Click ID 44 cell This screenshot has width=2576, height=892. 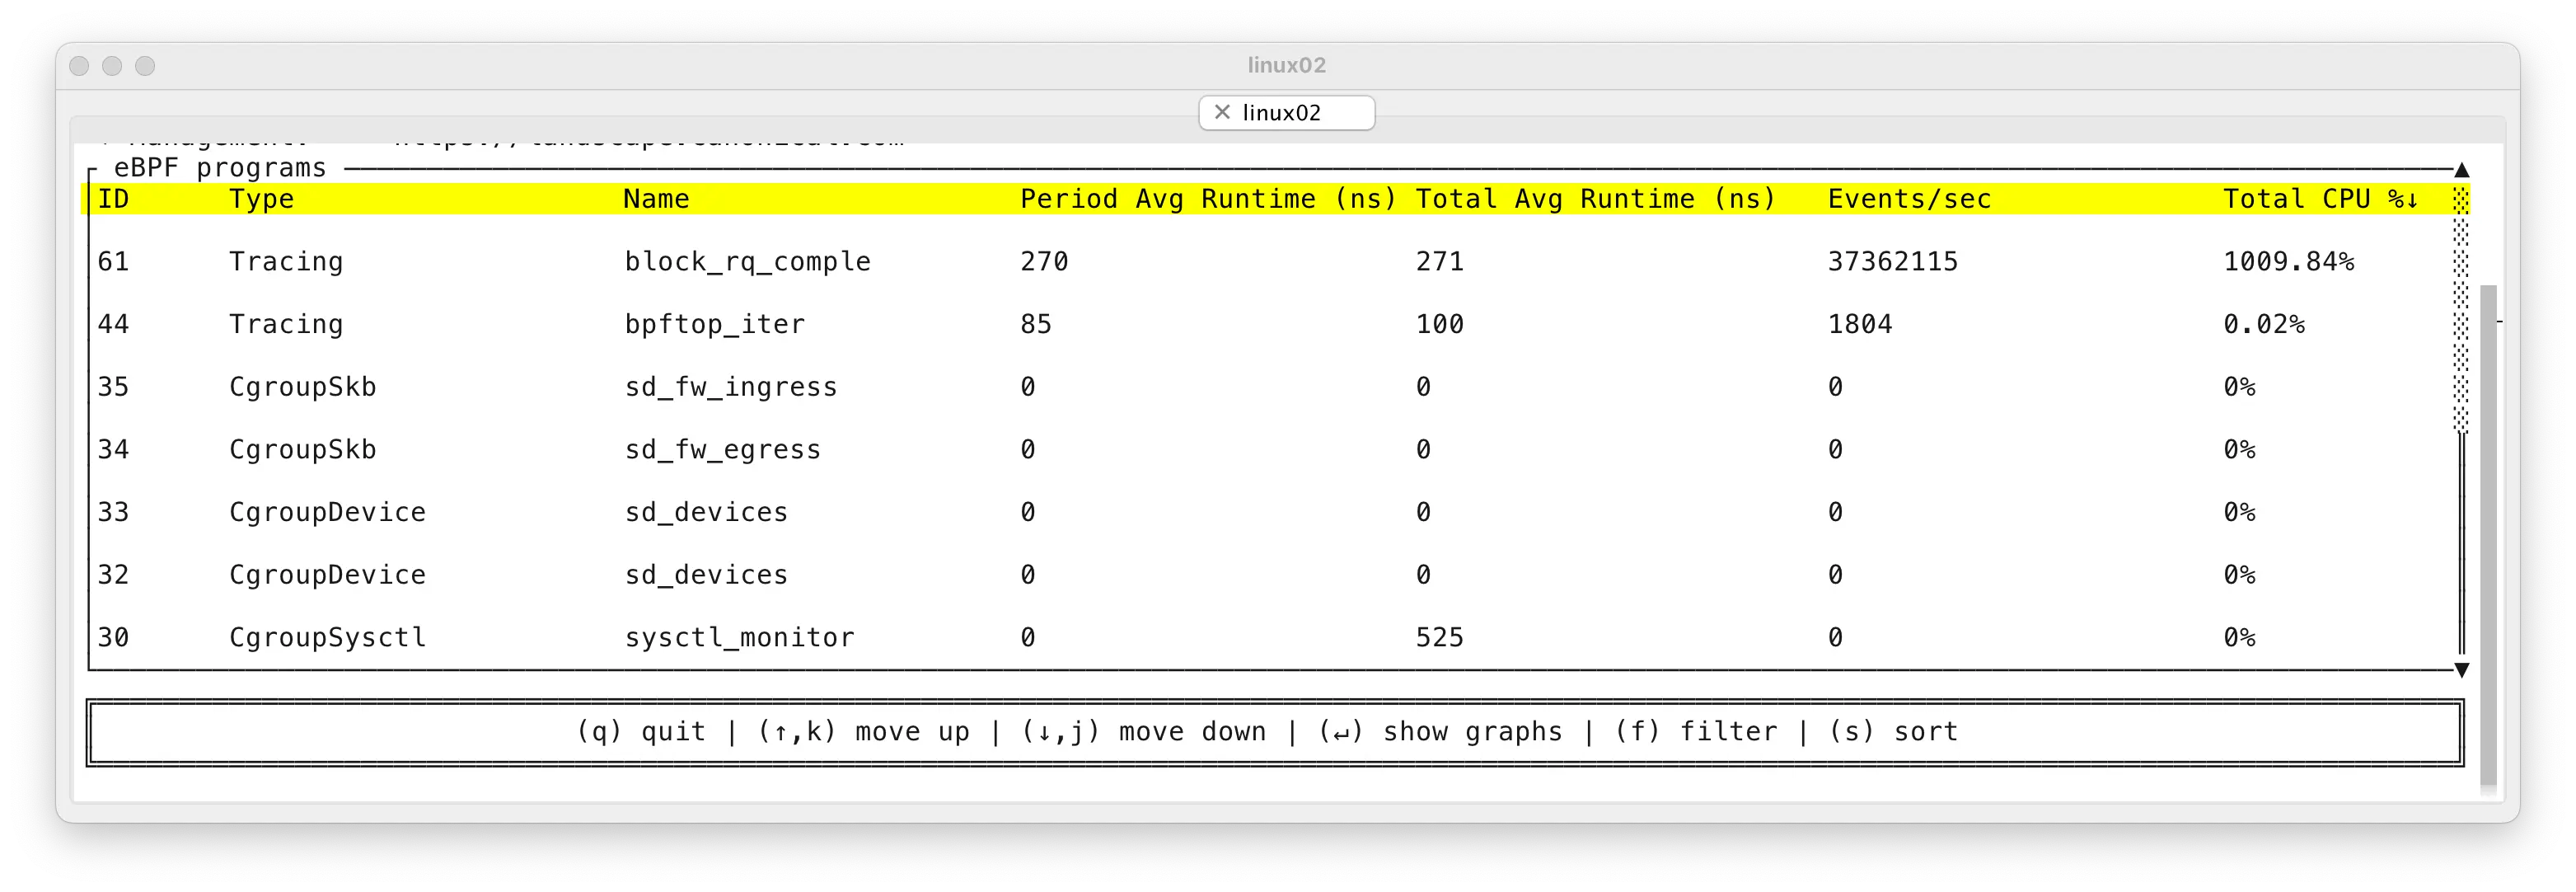tap(113, 325)
